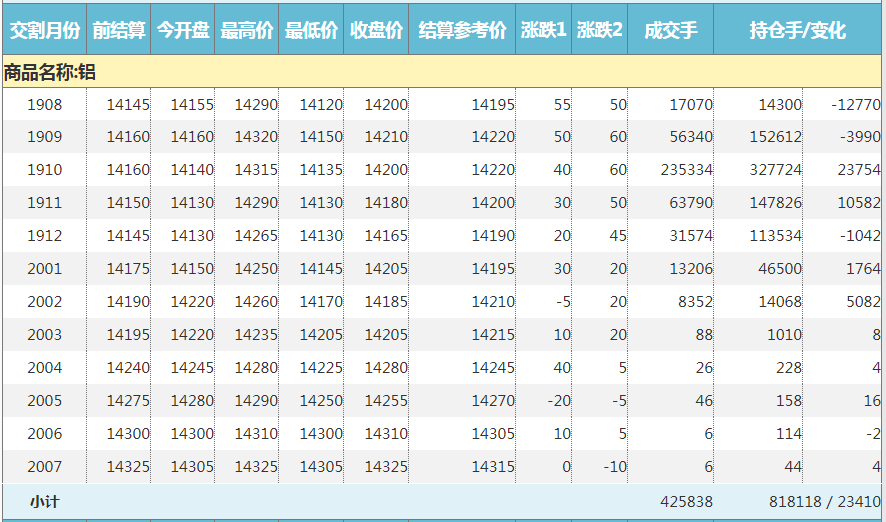Screen dimensions: 886x522
Task: Select the 收盘价 column header
Action: [376, 30]
